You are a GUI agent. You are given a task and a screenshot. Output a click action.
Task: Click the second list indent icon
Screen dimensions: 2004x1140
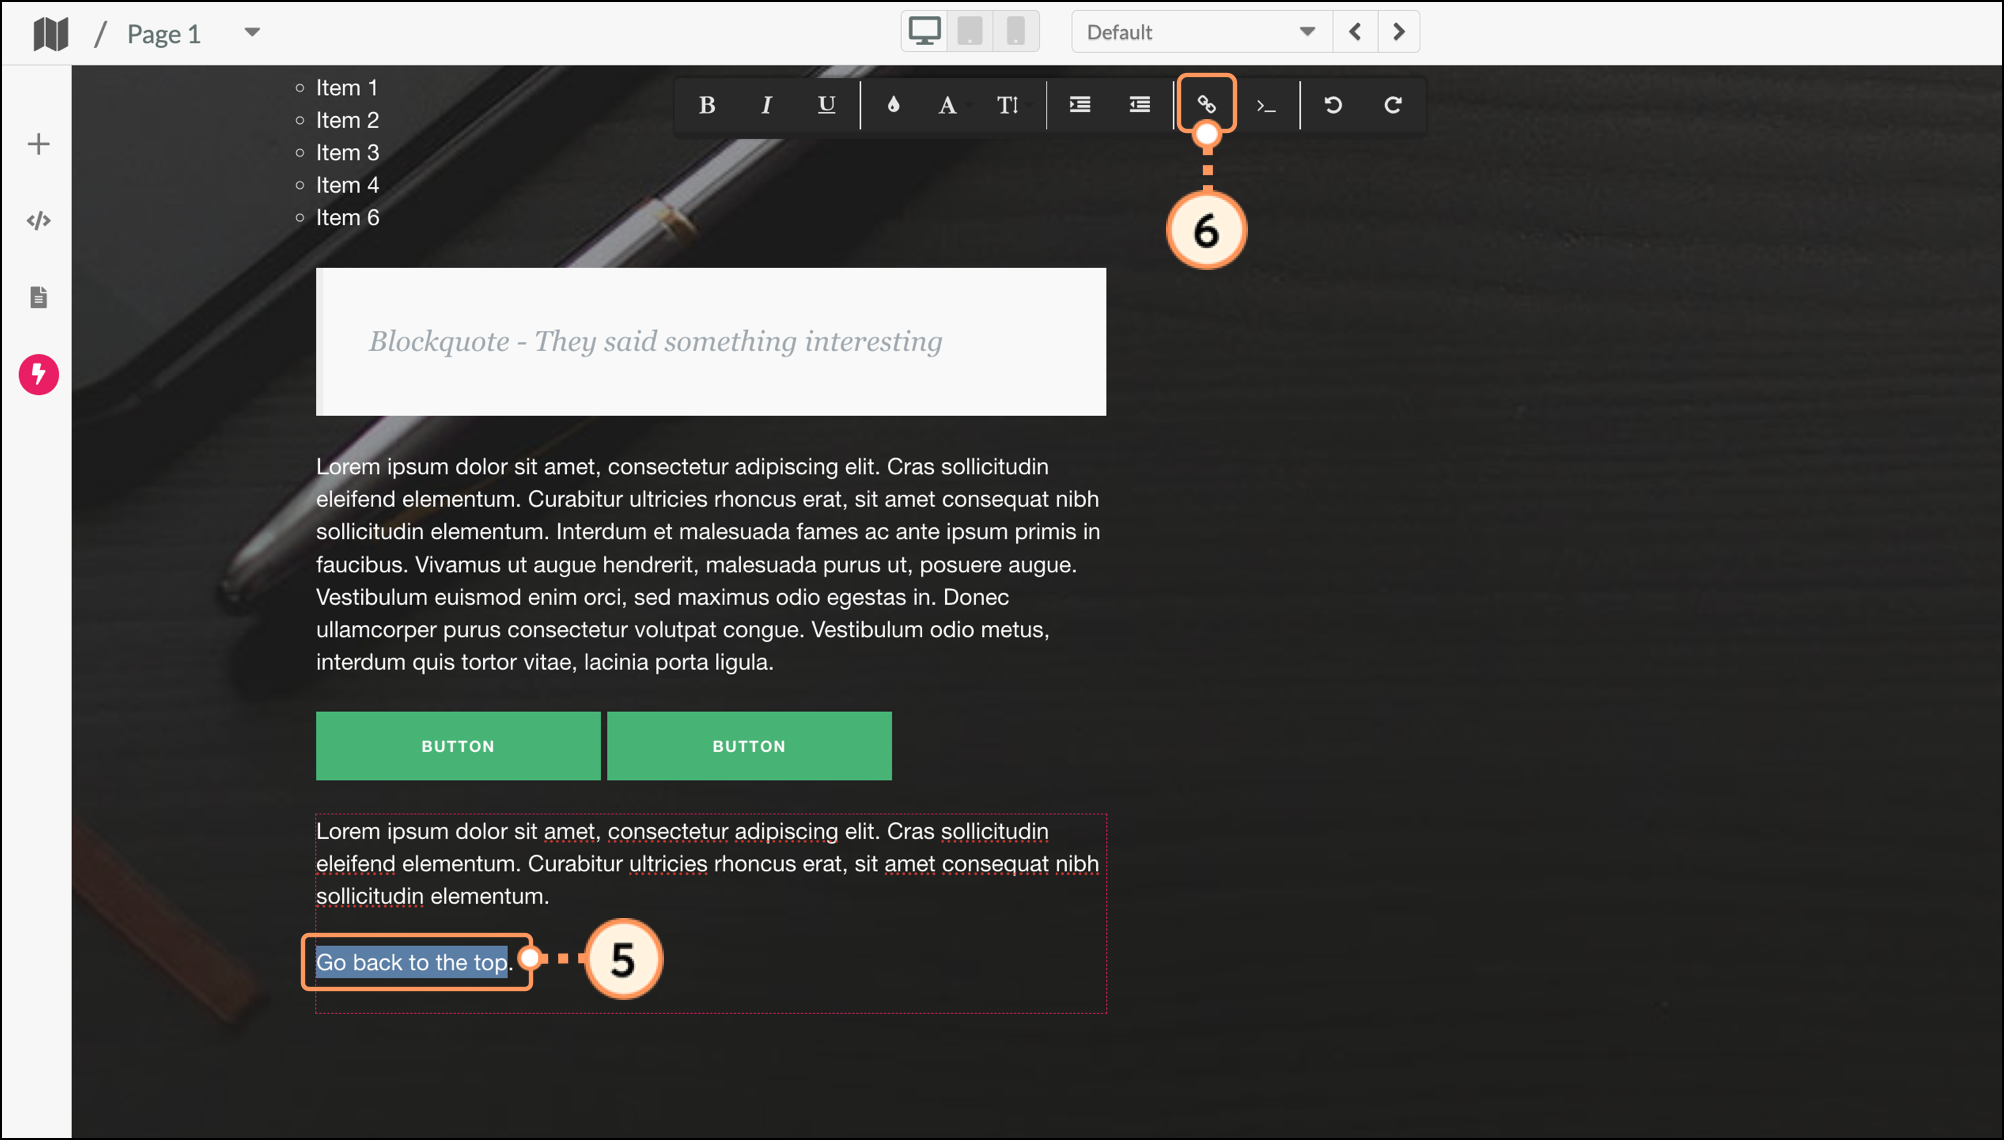[x=1140, y=105]
